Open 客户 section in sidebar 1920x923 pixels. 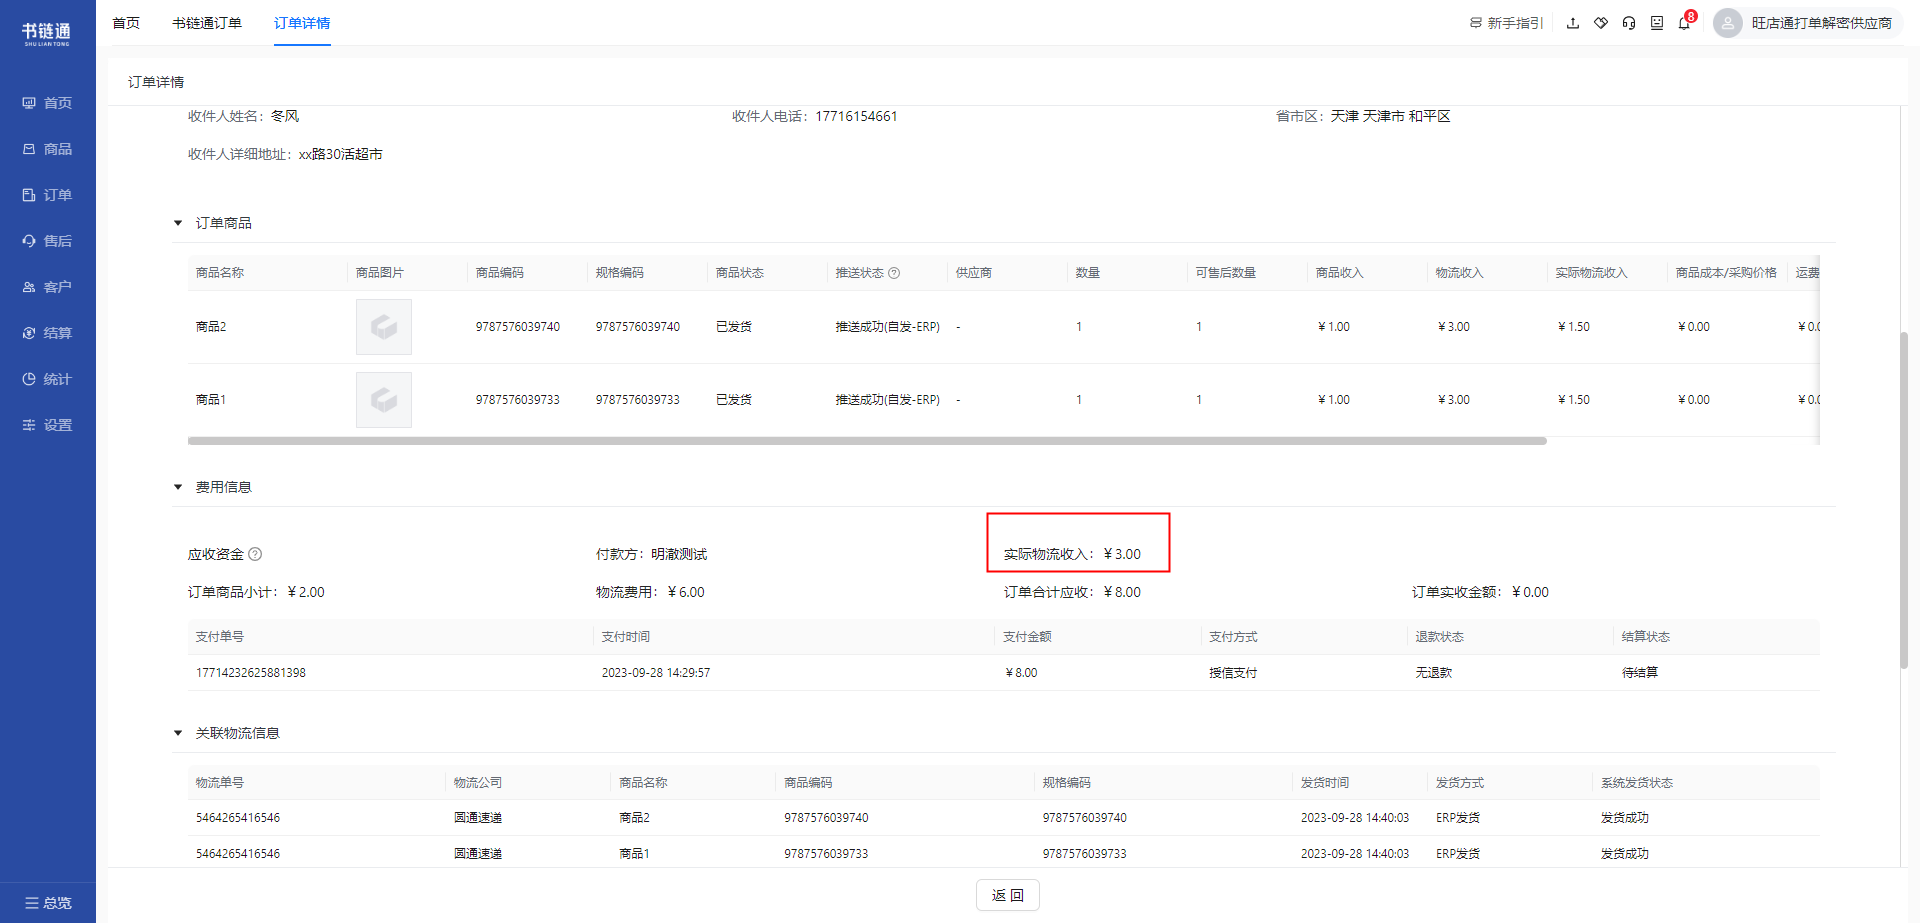pos(47,287)
